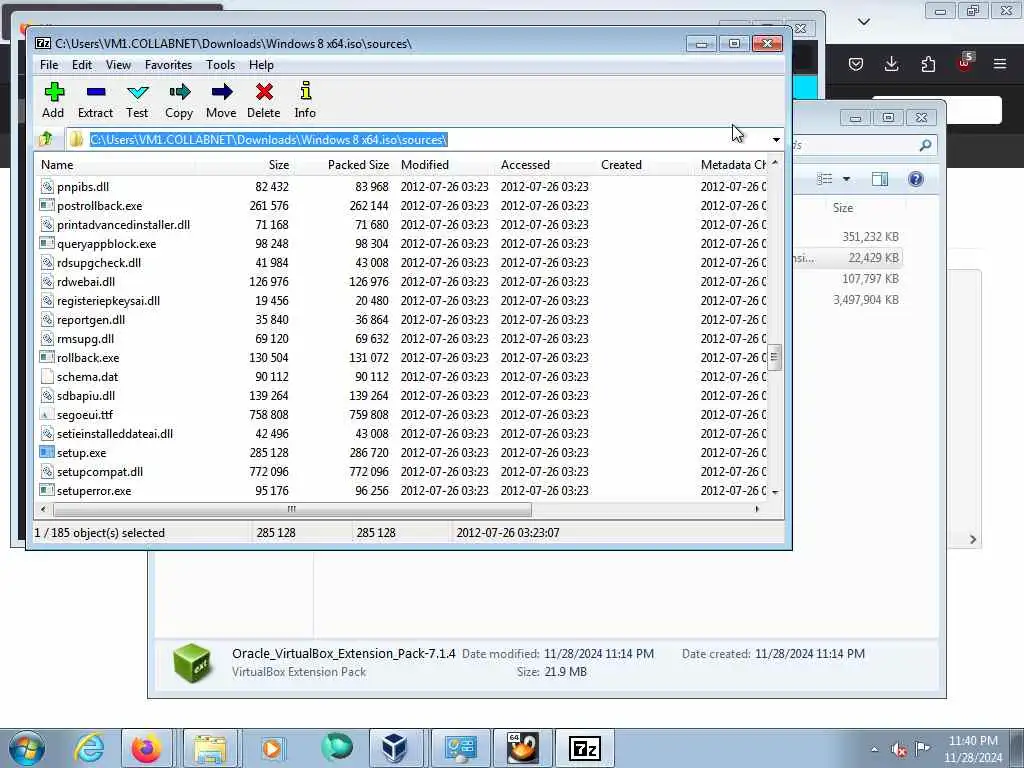The height and width of the screenshot is (768, 1024).
Task: Open the View menu
Action: [118, 65]
